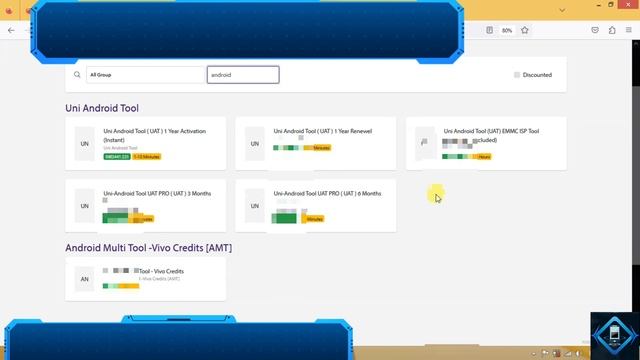This screenshot has width=640, height=360.
Task: Click AN thumbnail of Vivo Credits
Action: click(x=84, y=279)
